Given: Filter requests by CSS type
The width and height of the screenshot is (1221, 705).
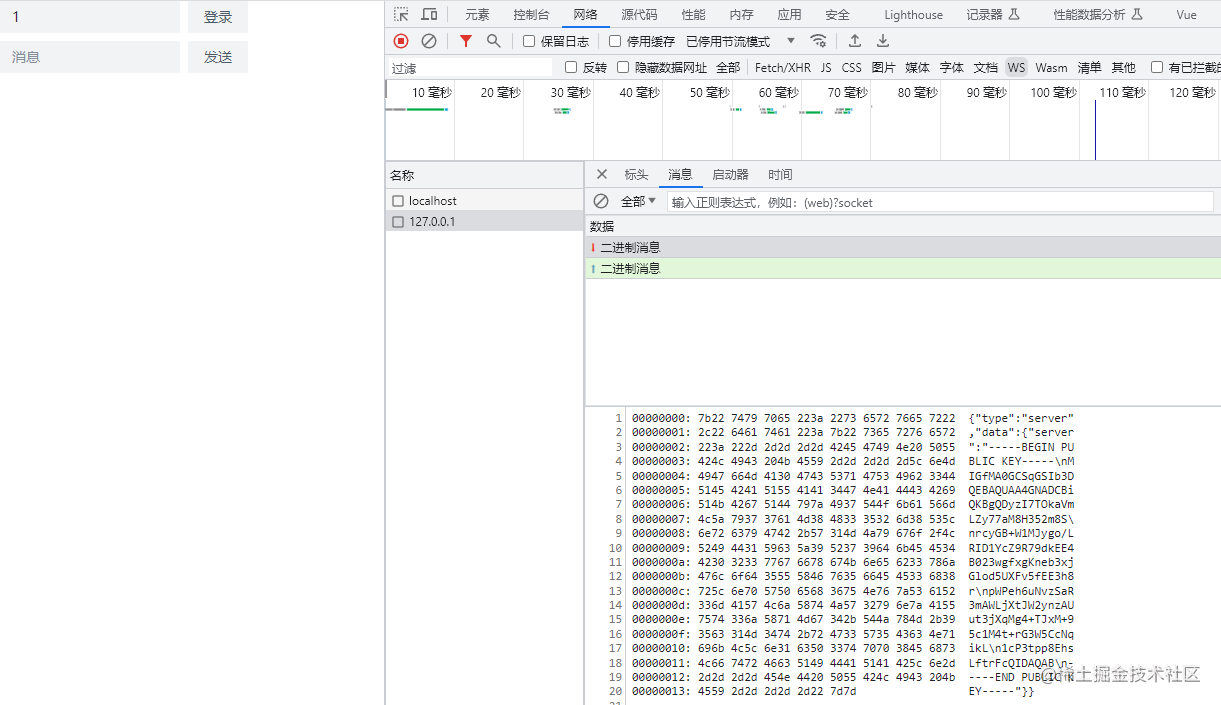Looking at the screenshot, I should tap(851, 67).
